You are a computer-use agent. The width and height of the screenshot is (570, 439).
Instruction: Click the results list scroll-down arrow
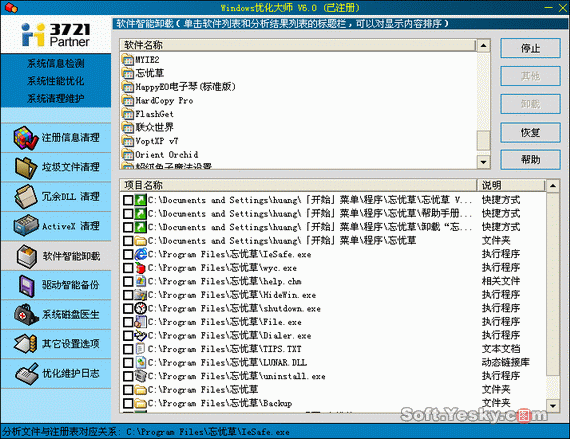tap(553, 406)
